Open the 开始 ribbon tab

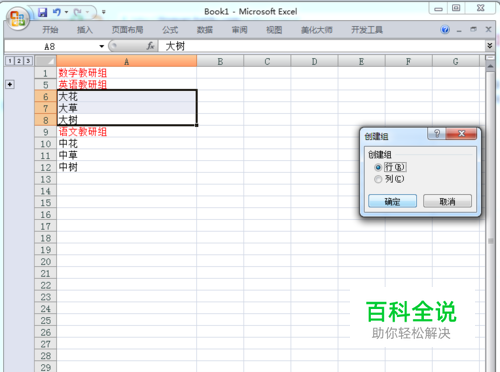click(50, 30)
